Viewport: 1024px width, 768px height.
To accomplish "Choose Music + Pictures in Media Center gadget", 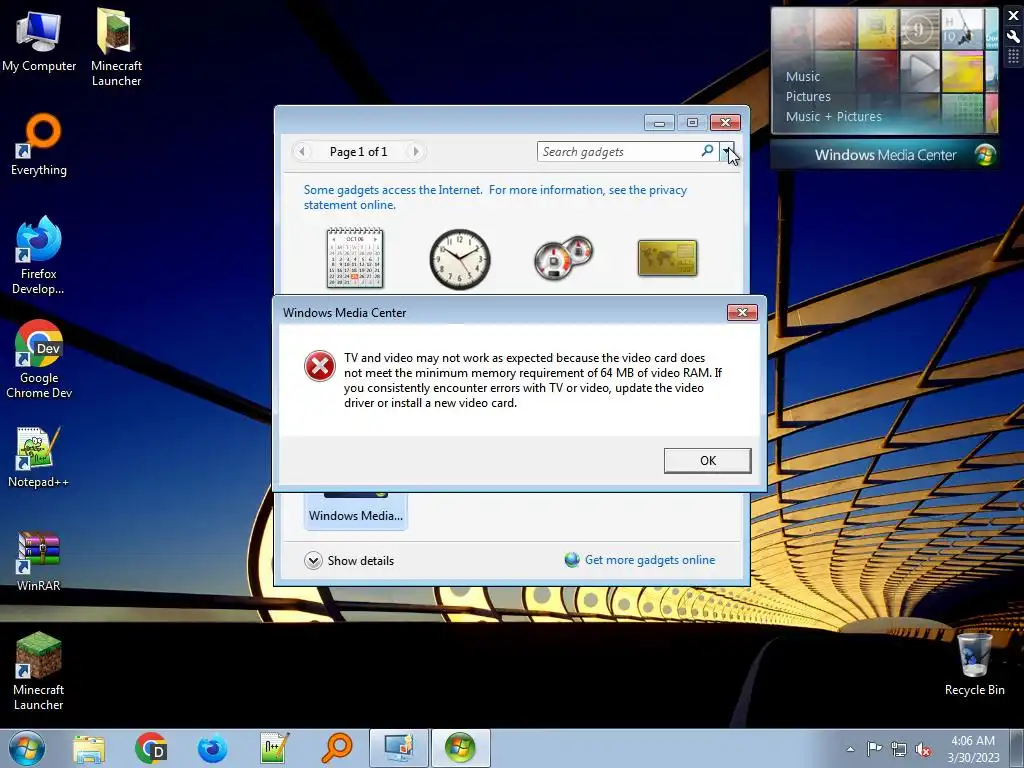I will (833, 116).
